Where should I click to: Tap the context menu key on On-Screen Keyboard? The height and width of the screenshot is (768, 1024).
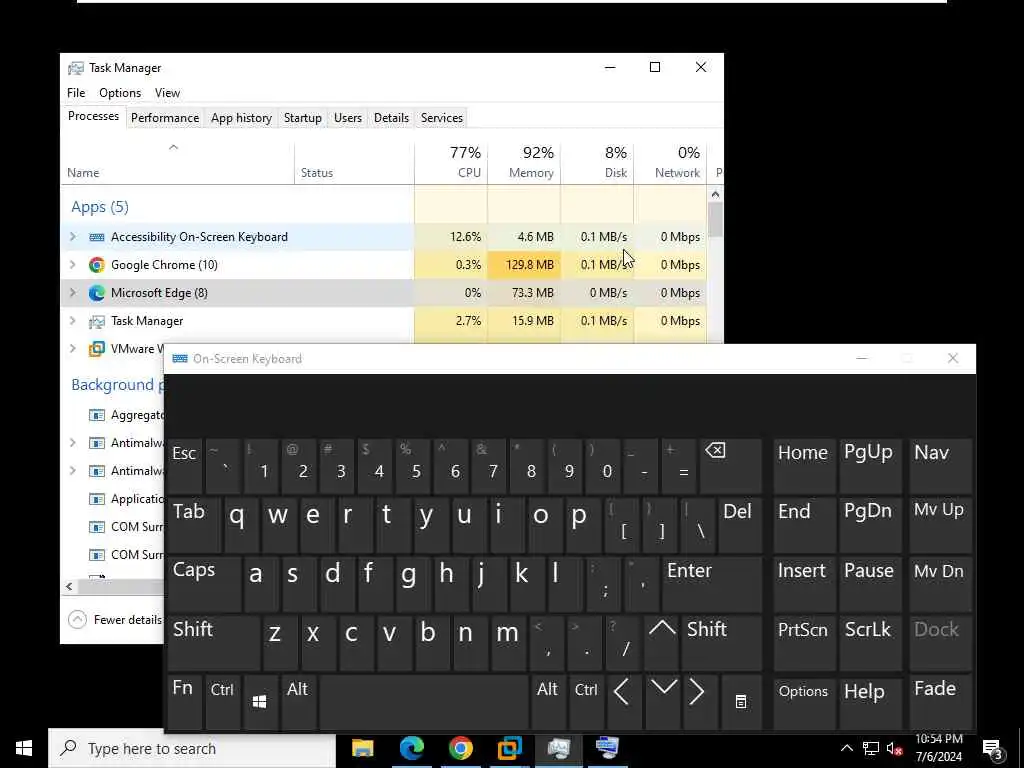click(741, 701)
